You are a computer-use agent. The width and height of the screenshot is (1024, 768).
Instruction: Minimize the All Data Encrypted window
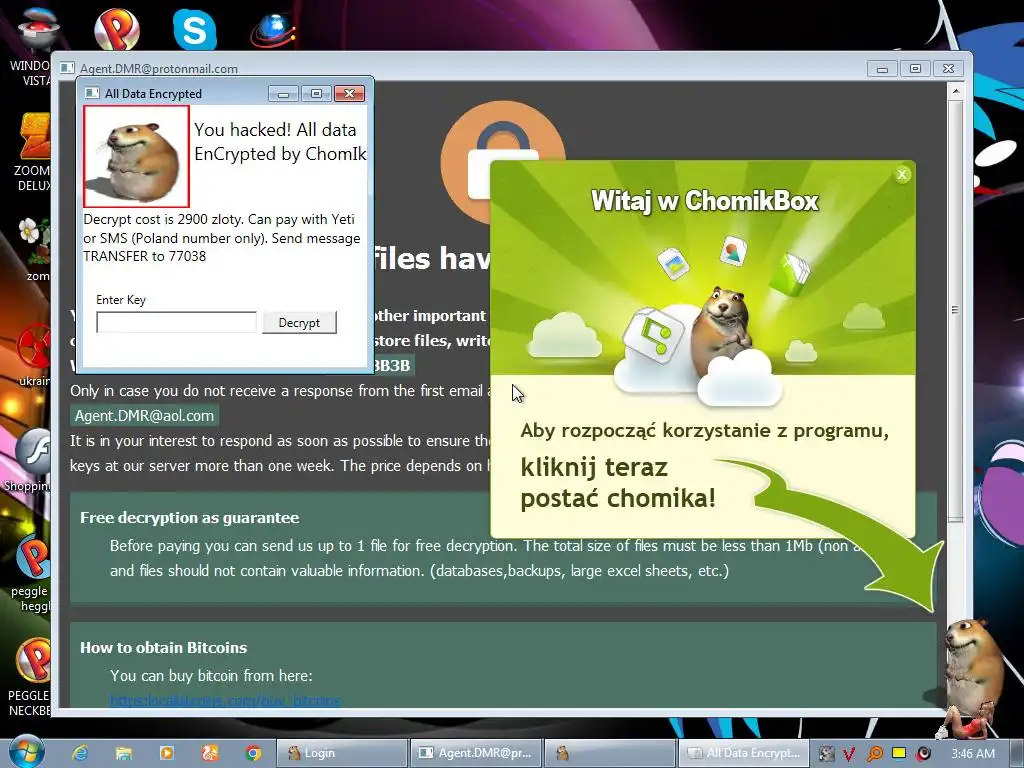(283, 94)
